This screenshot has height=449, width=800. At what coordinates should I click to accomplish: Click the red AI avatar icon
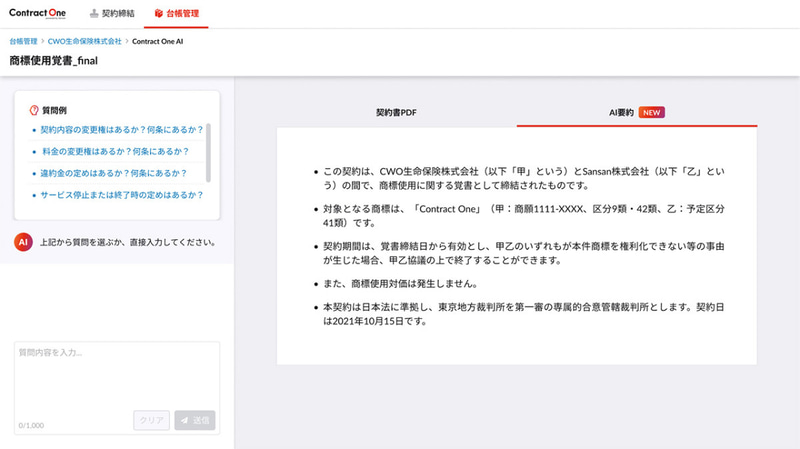click(23, 242)
